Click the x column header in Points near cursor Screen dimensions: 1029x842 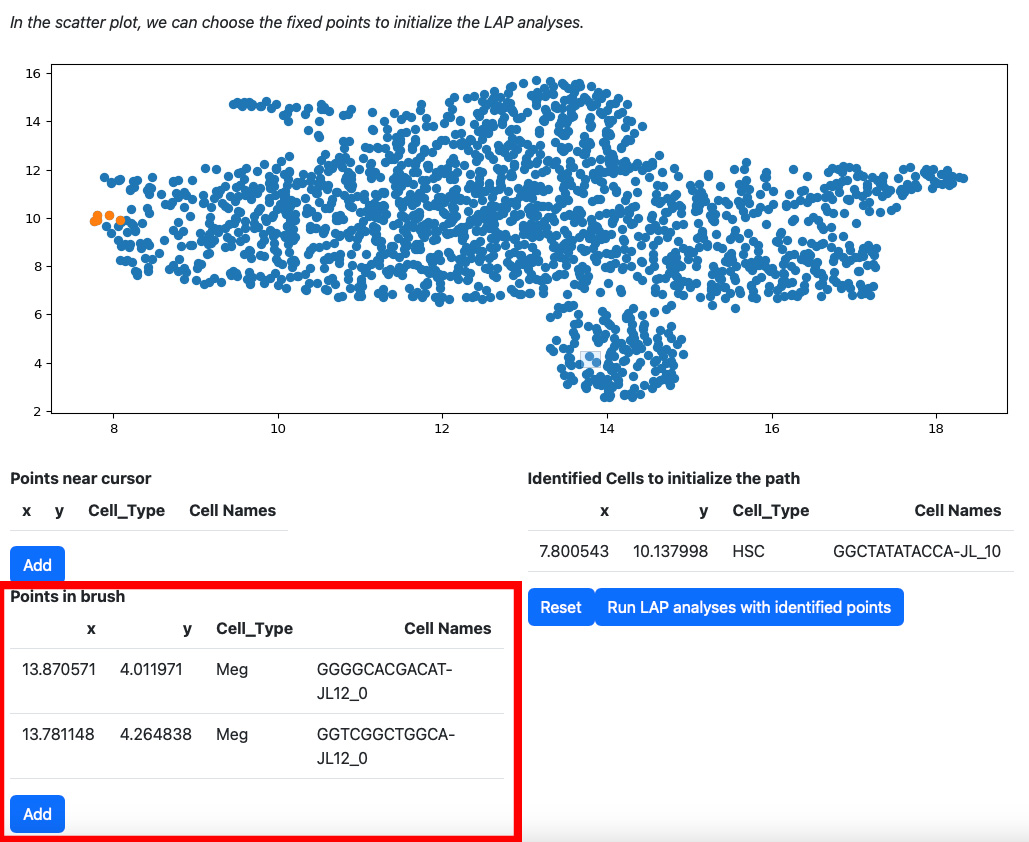tap(26, 511)
